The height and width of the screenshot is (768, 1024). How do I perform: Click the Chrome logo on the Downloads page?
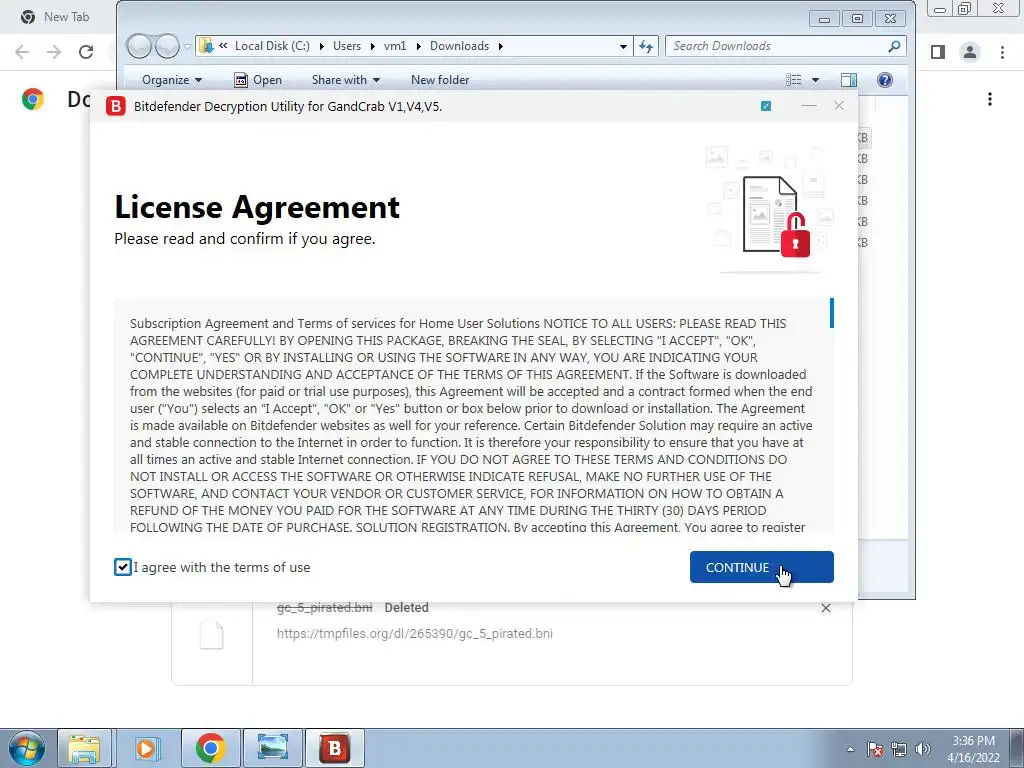pos(32,99)
